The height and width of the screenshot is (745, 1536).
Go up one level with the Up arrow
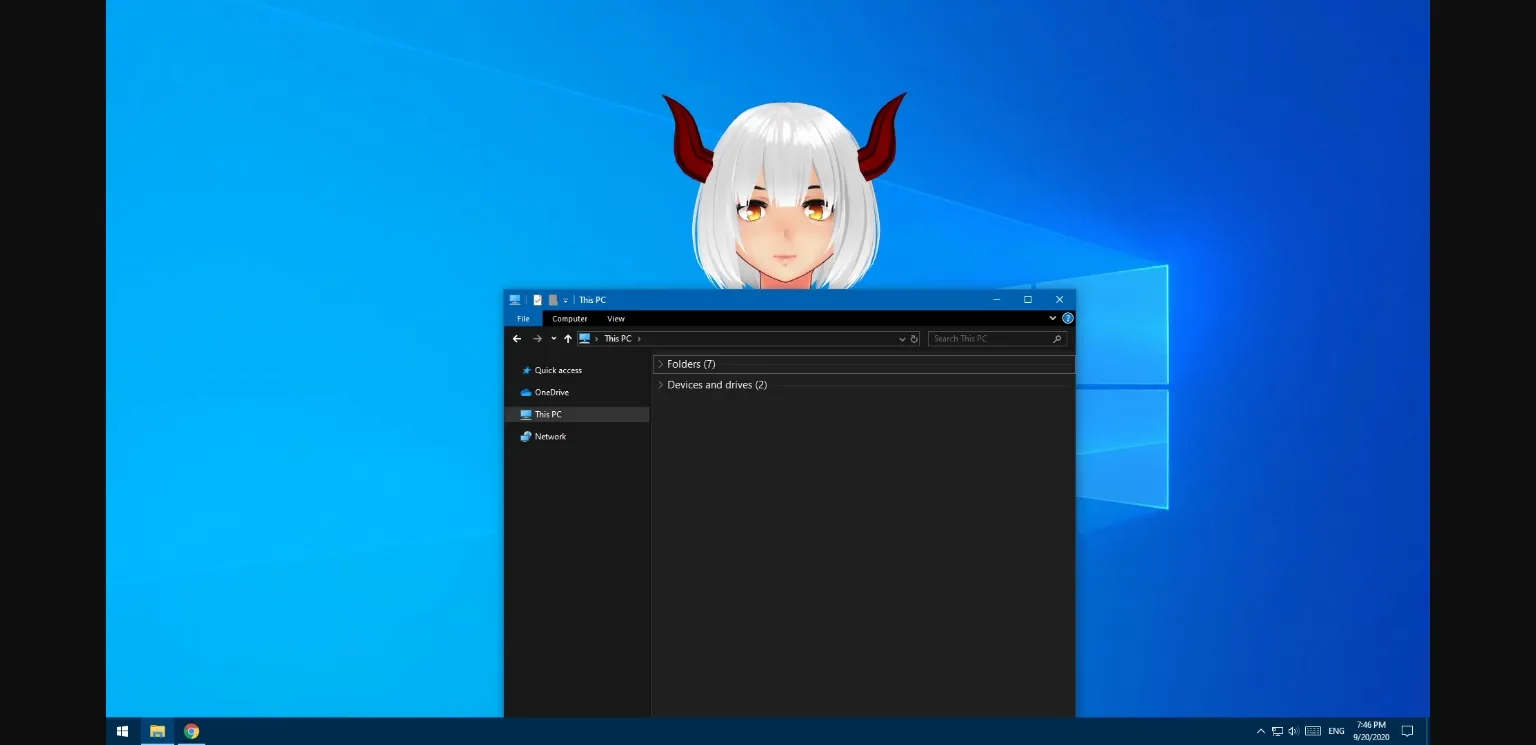coord(567,338)
